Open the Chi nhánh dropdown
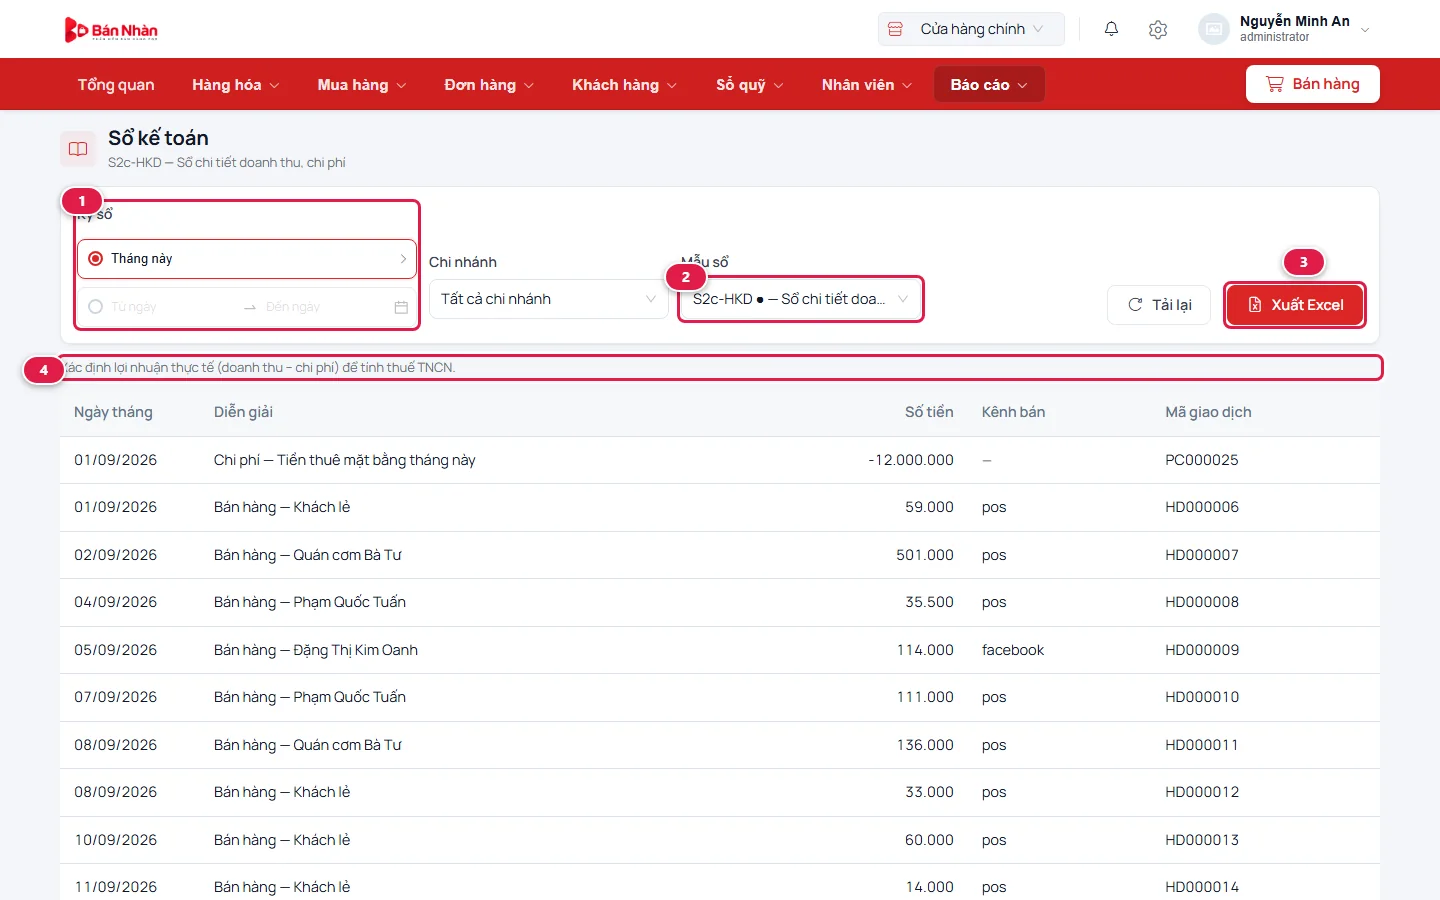This screenshot has height=900, width=1440. [549, 299]
